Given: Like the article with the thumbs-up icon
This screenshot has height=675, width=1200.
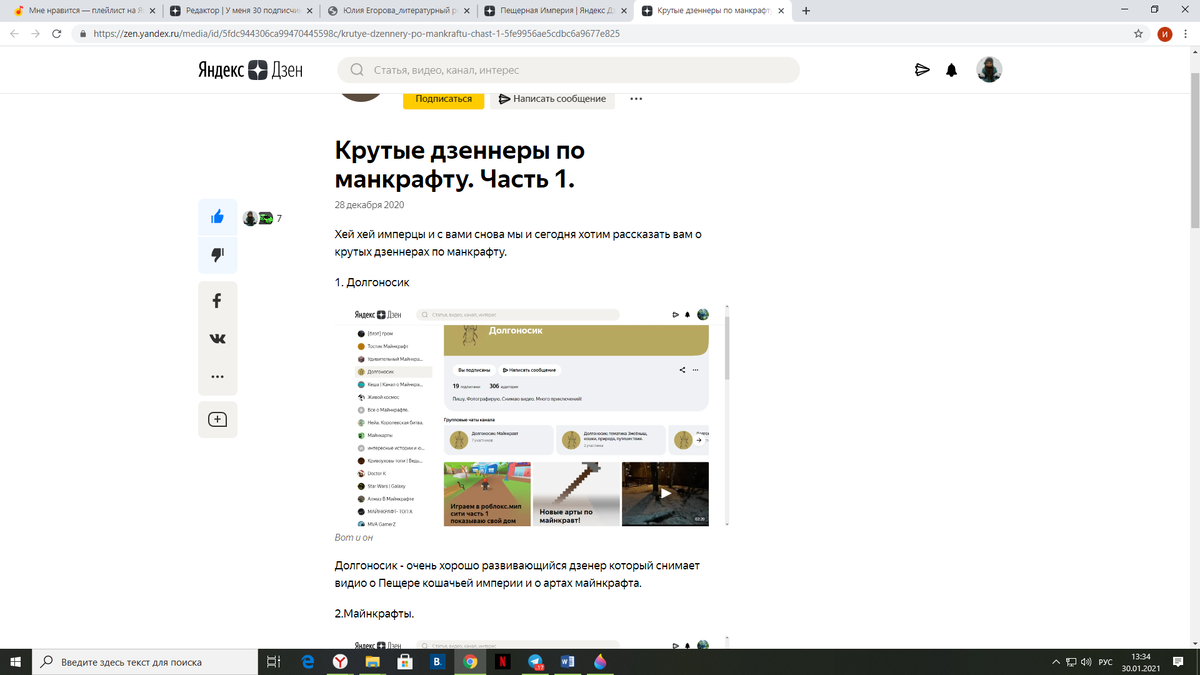Looking at the screenshot, I should point(217,217).
